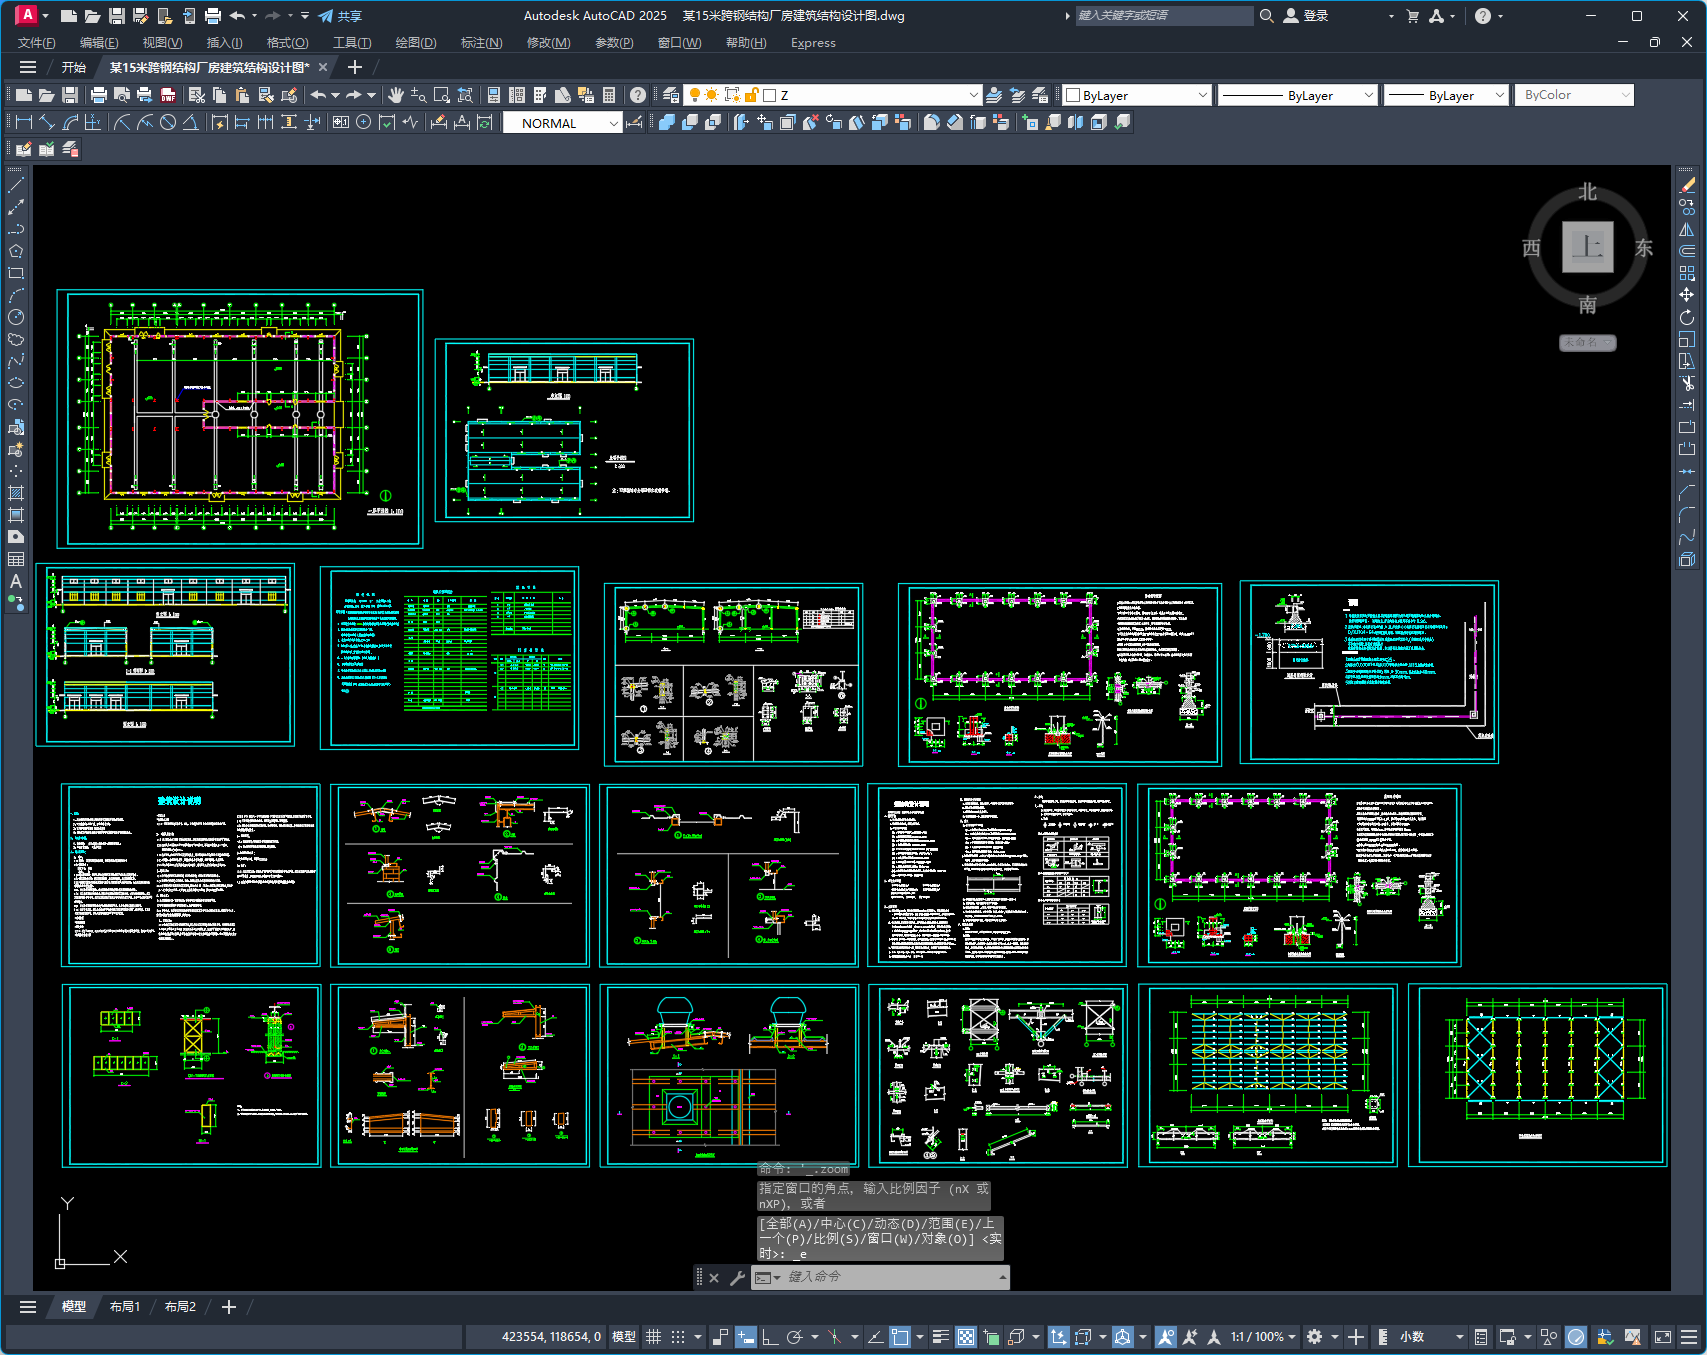The height and width of the screenshot is (1355, 1707).
Task: Toggle dynamic input in status bar
Action: [746, 1337]
